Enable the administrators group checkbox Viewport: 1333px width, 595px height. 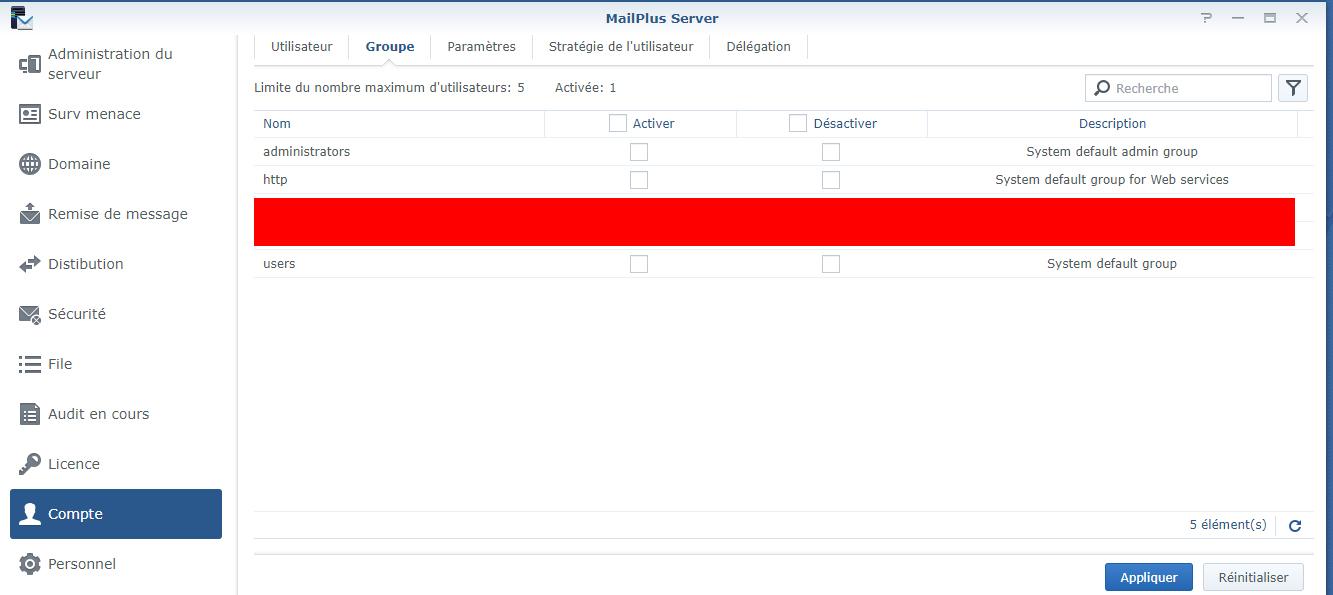[639, 152]
